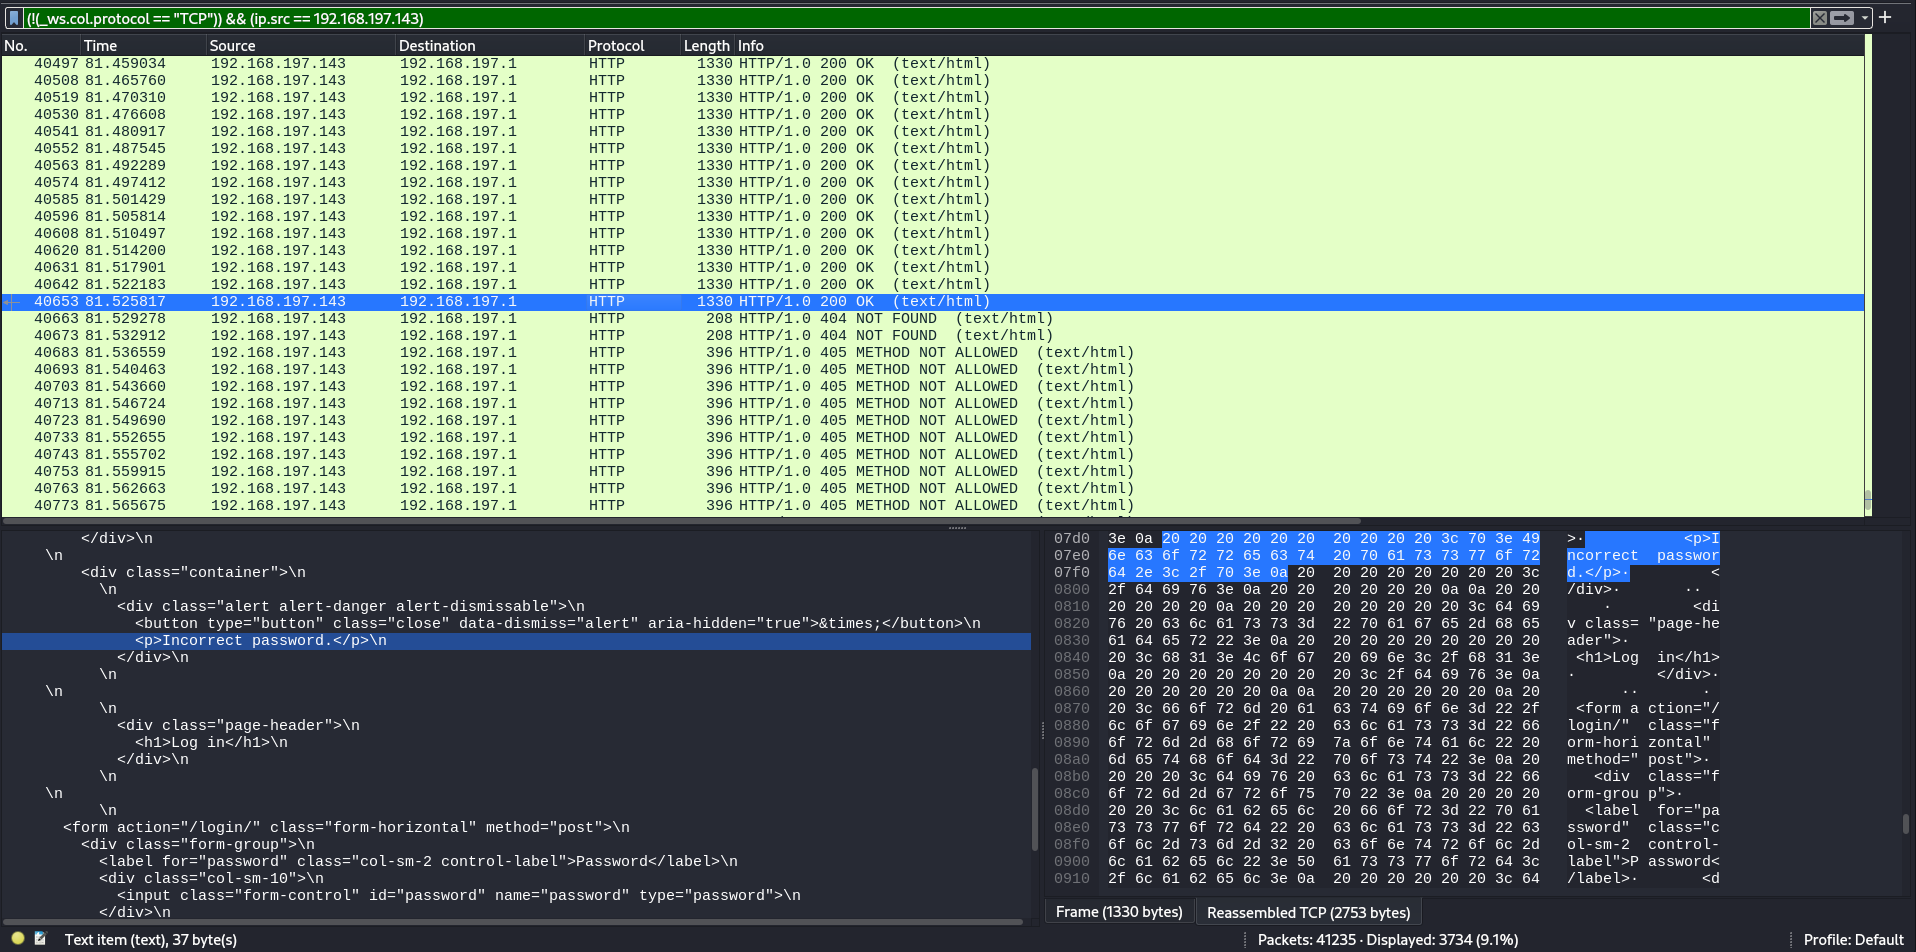Select the button type close detail line
Viewport: 1916px width, 952px height.
(x=516, y=623)
